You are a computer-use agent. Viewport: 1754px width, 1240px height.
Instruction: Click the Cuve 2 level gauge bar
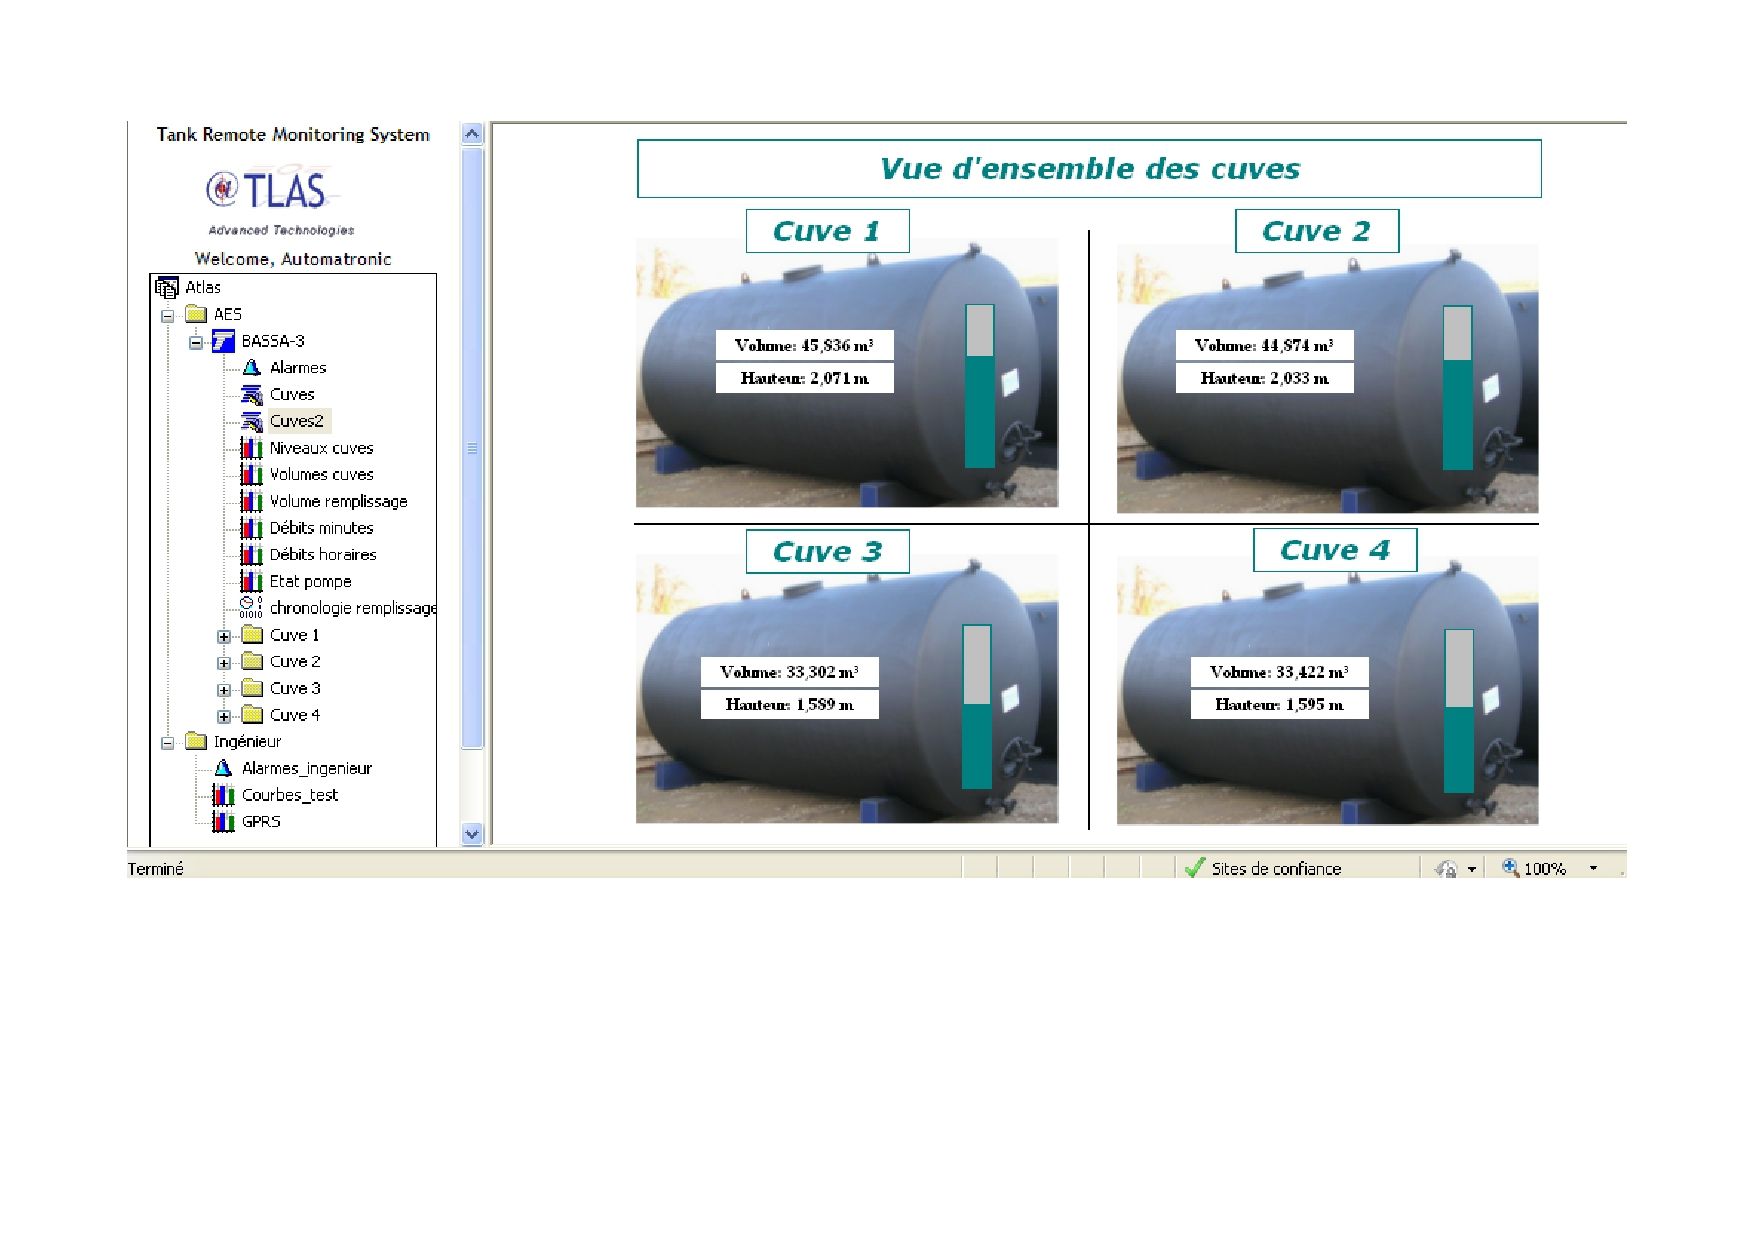1458,388
